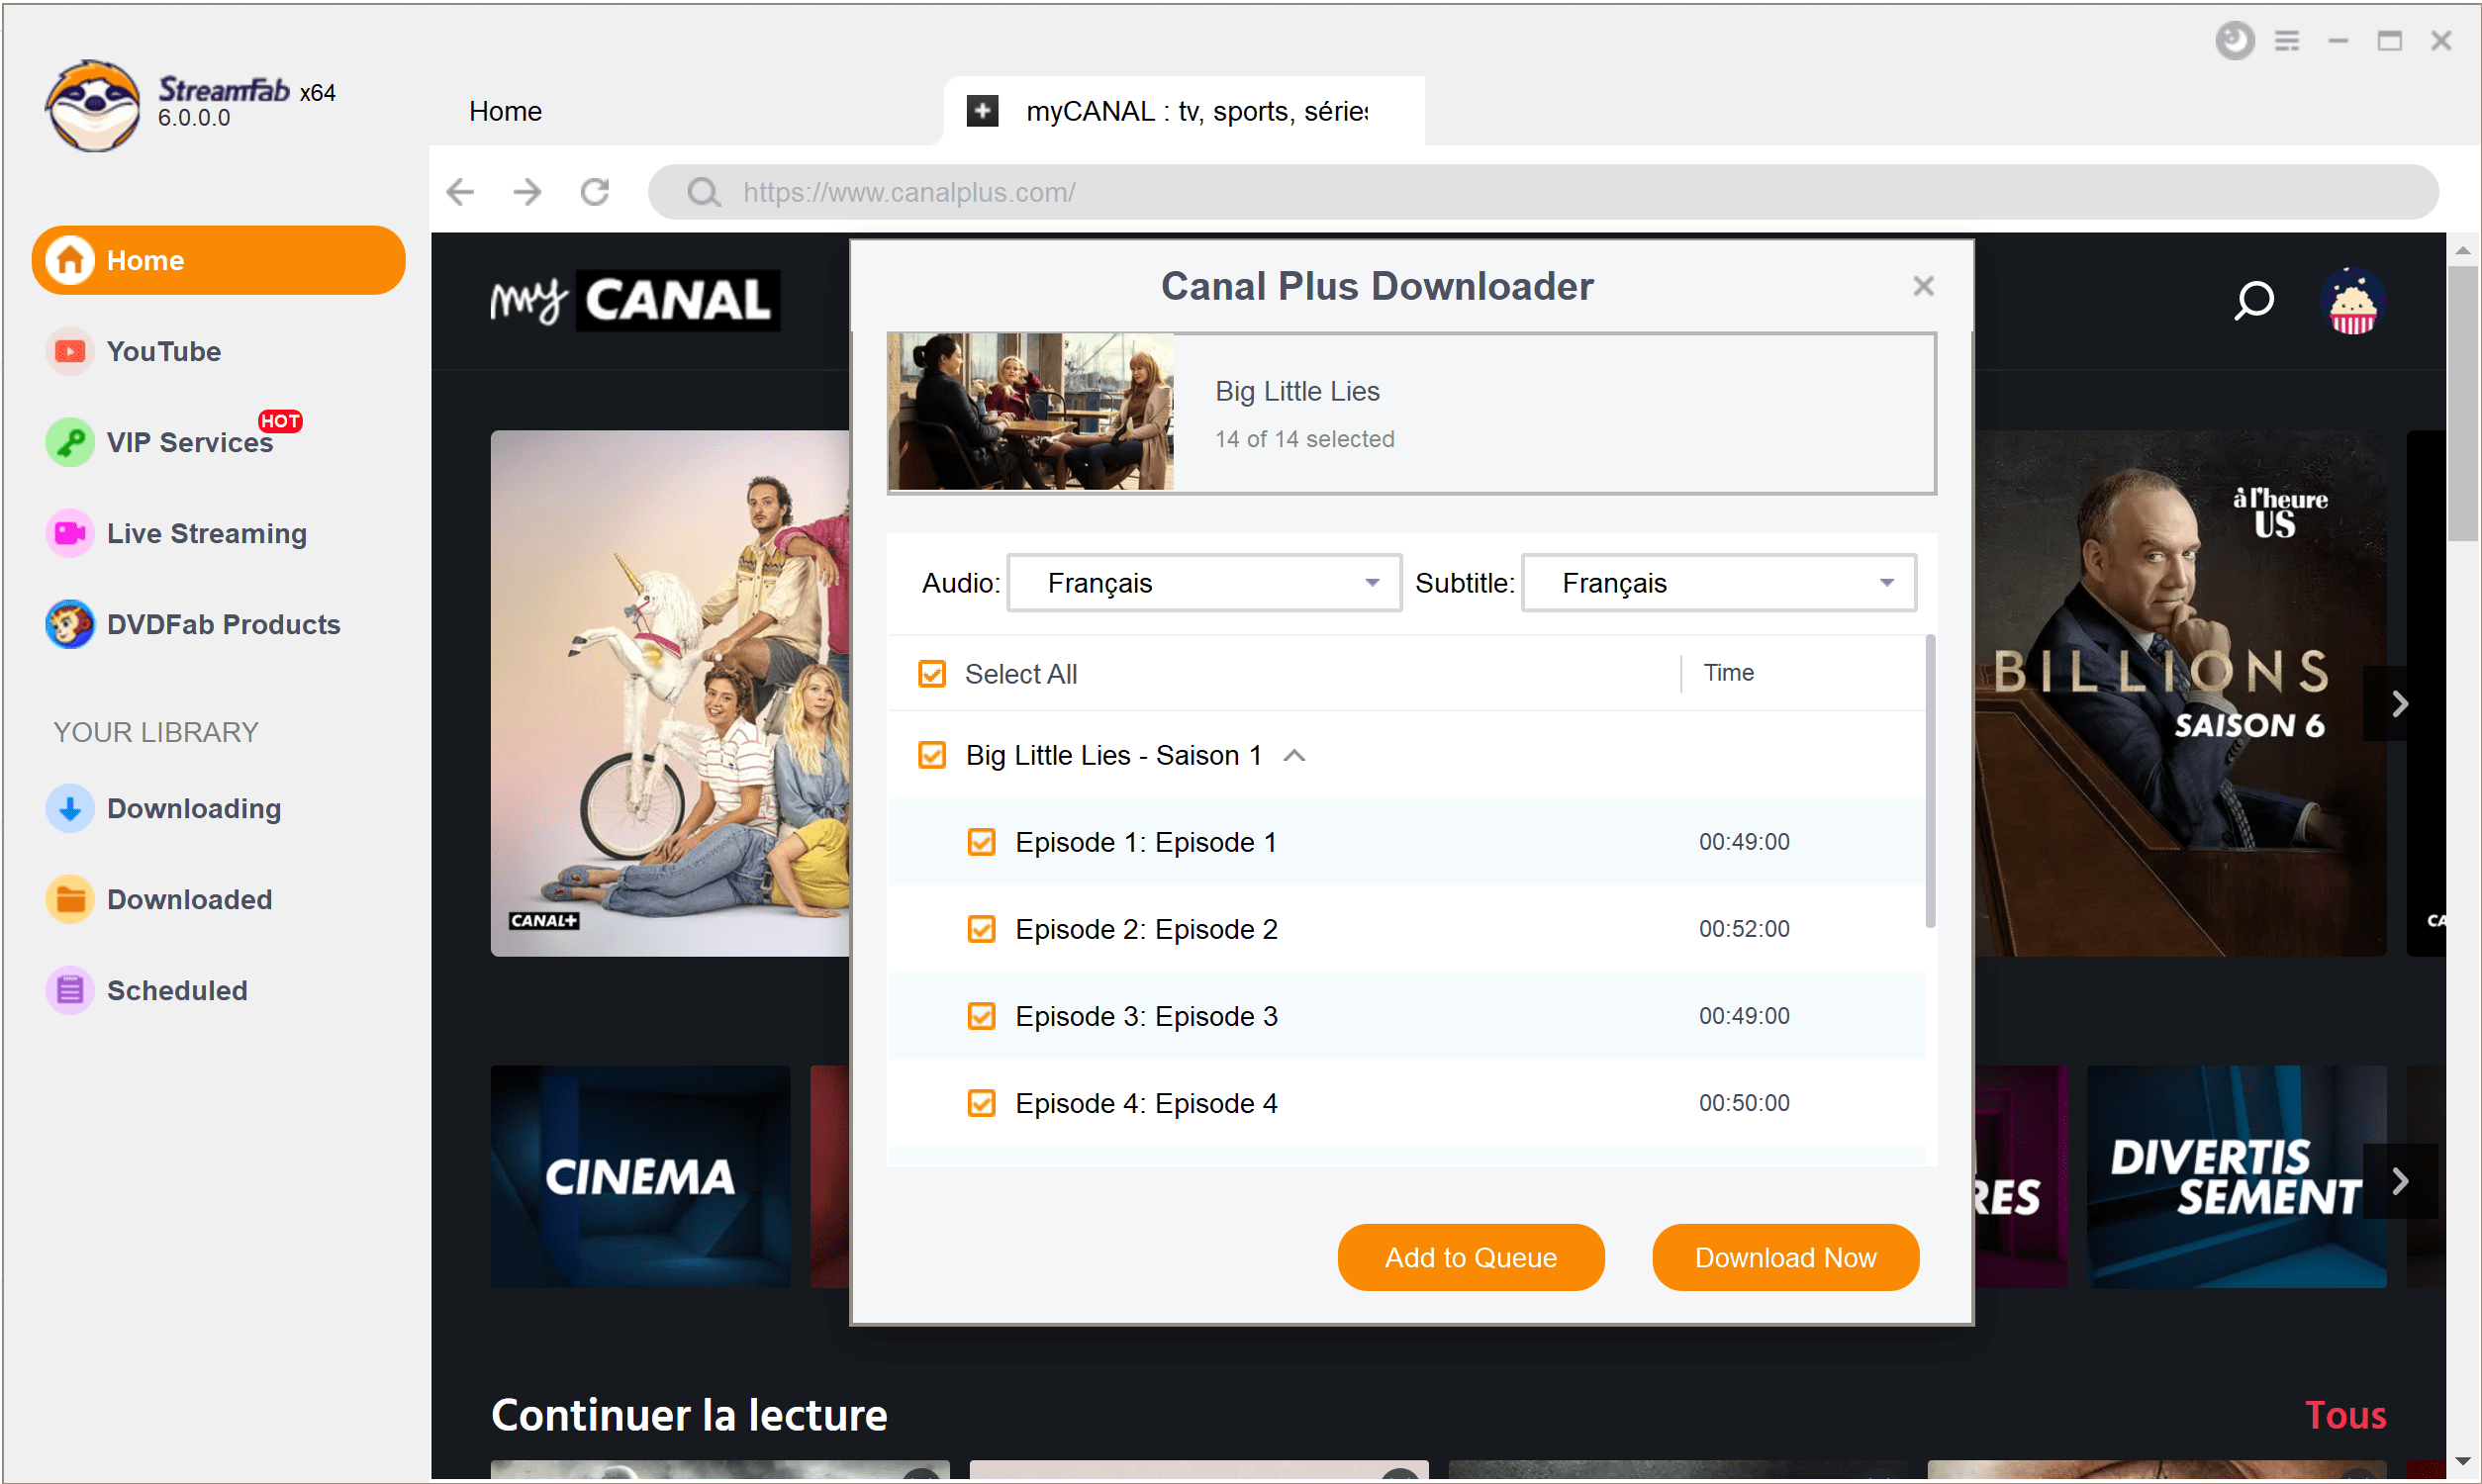Open DVDFab Products icon

(x=70, y=624)
